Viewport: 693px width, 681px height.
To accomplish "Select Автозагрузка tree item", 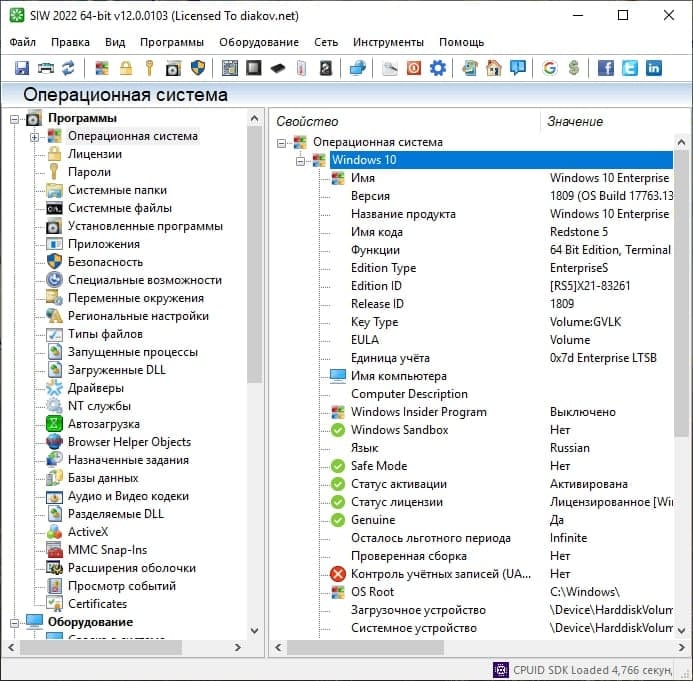I will pyautogui.click(x=103, y=424).
